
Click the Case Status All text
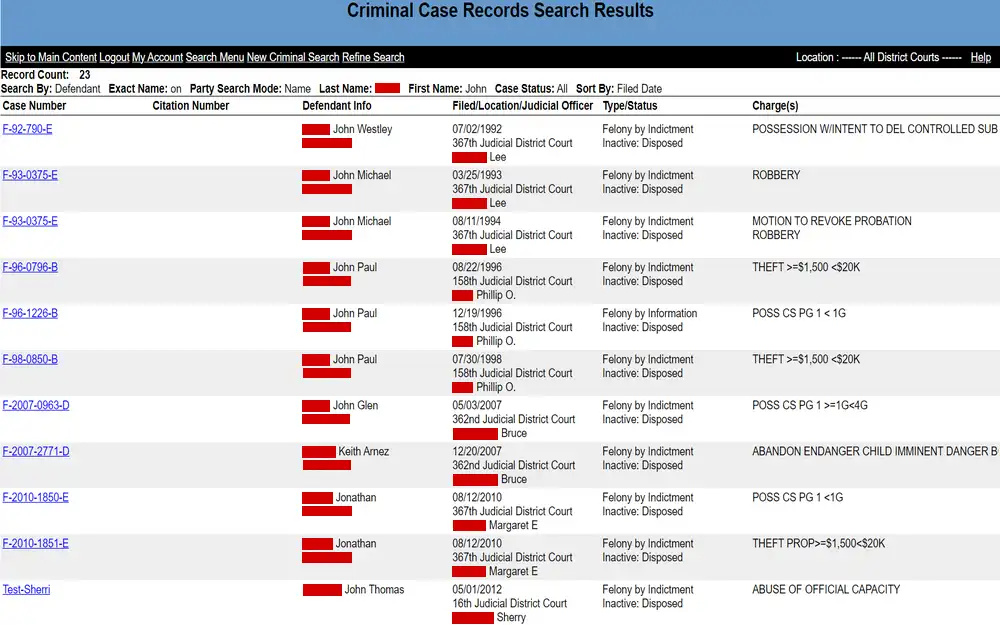click(x=531, y=89)
